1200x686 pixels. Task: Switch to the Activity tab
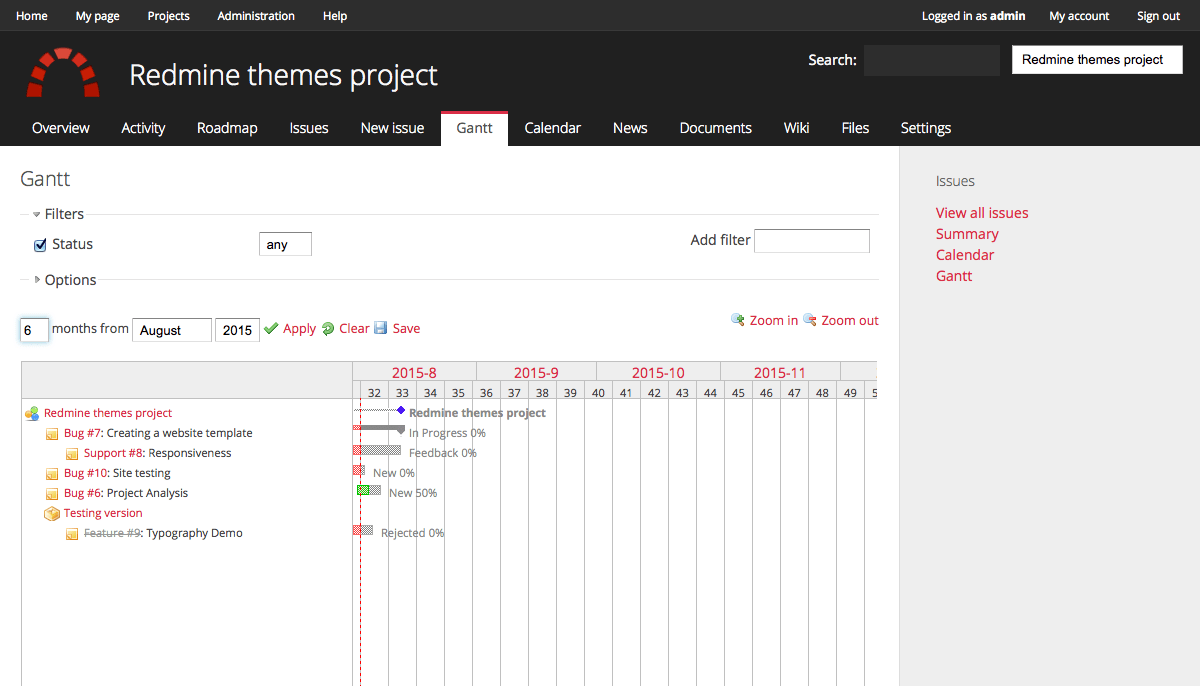(143, 128)
